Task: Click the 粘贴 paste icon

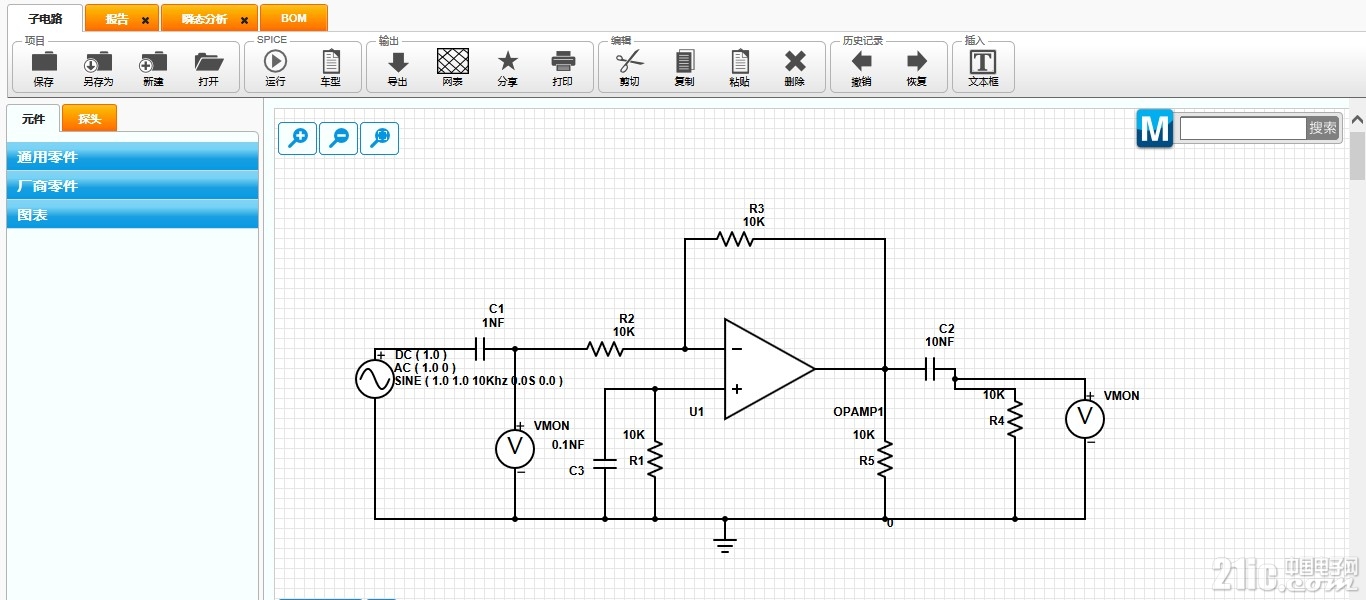Action: [x=740, y=62]
